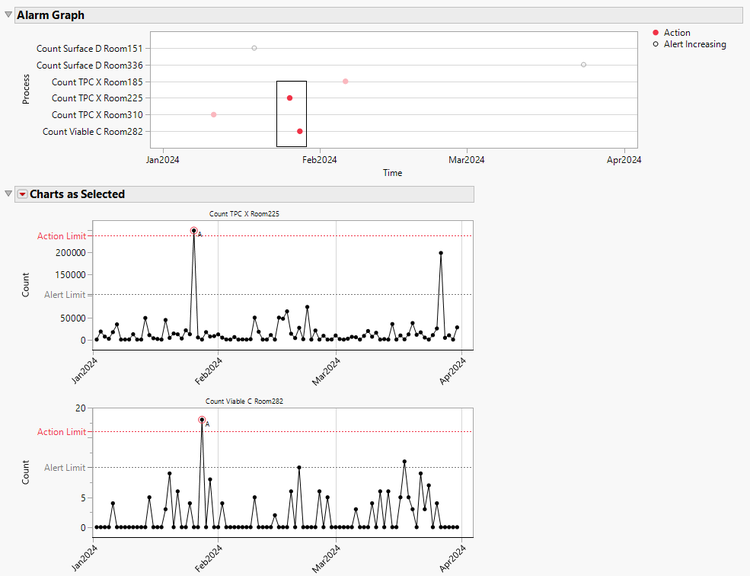Open the Charts as Selected red triangle menu
The width and height of the screenshot is (750, 576).
[x=22, y=194]
